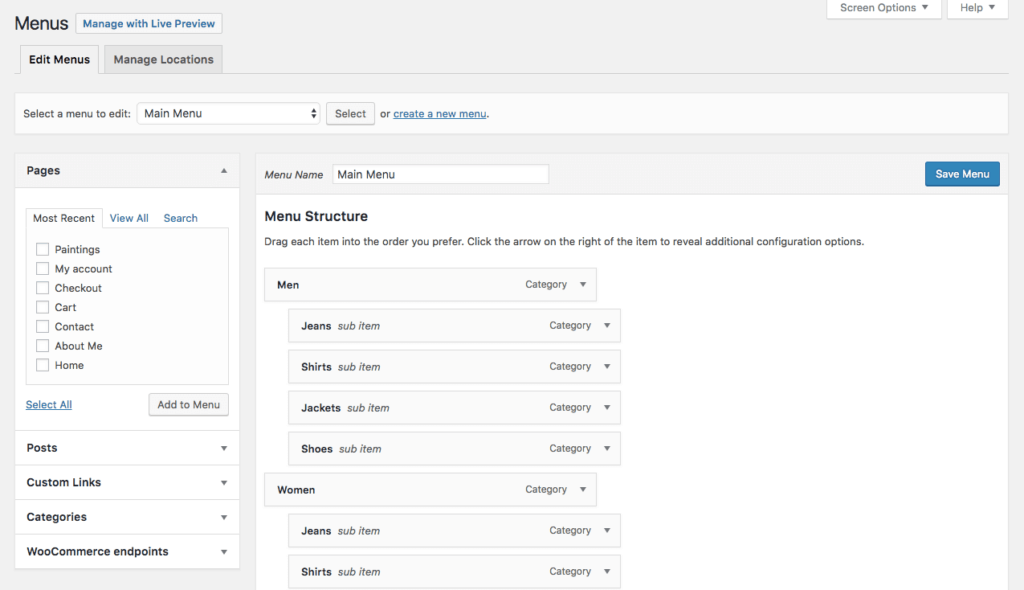Open the Help dropdown
Image resolution: width=1024 pixels, height=590 pixels.
coord(977,8)
